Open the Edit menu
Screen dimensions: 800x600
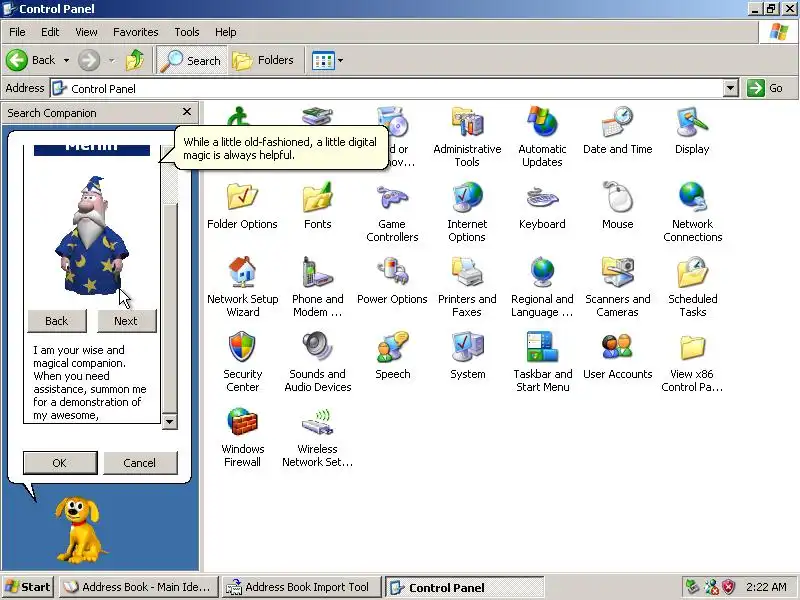point(50,32)
